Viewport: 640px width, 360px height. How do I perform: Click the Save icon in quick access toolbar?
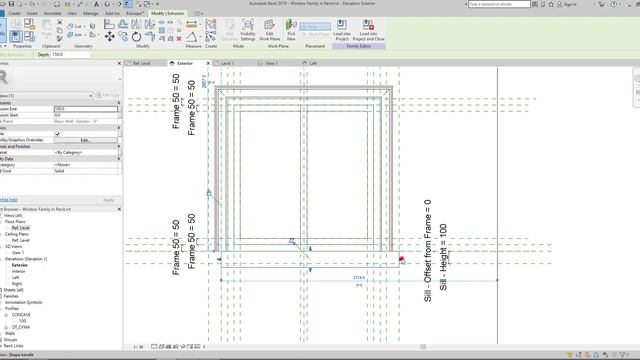tap(11, 4)
